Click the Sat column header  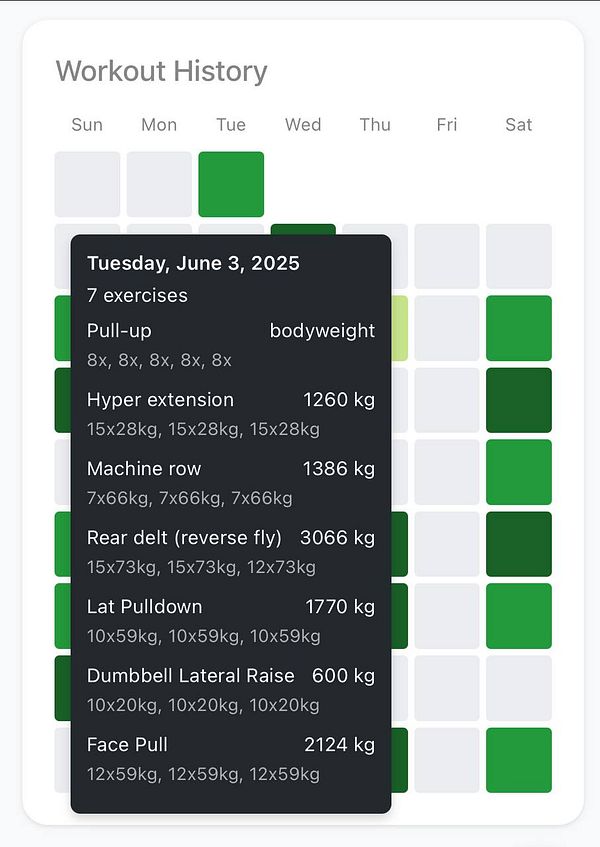[518, 125]
